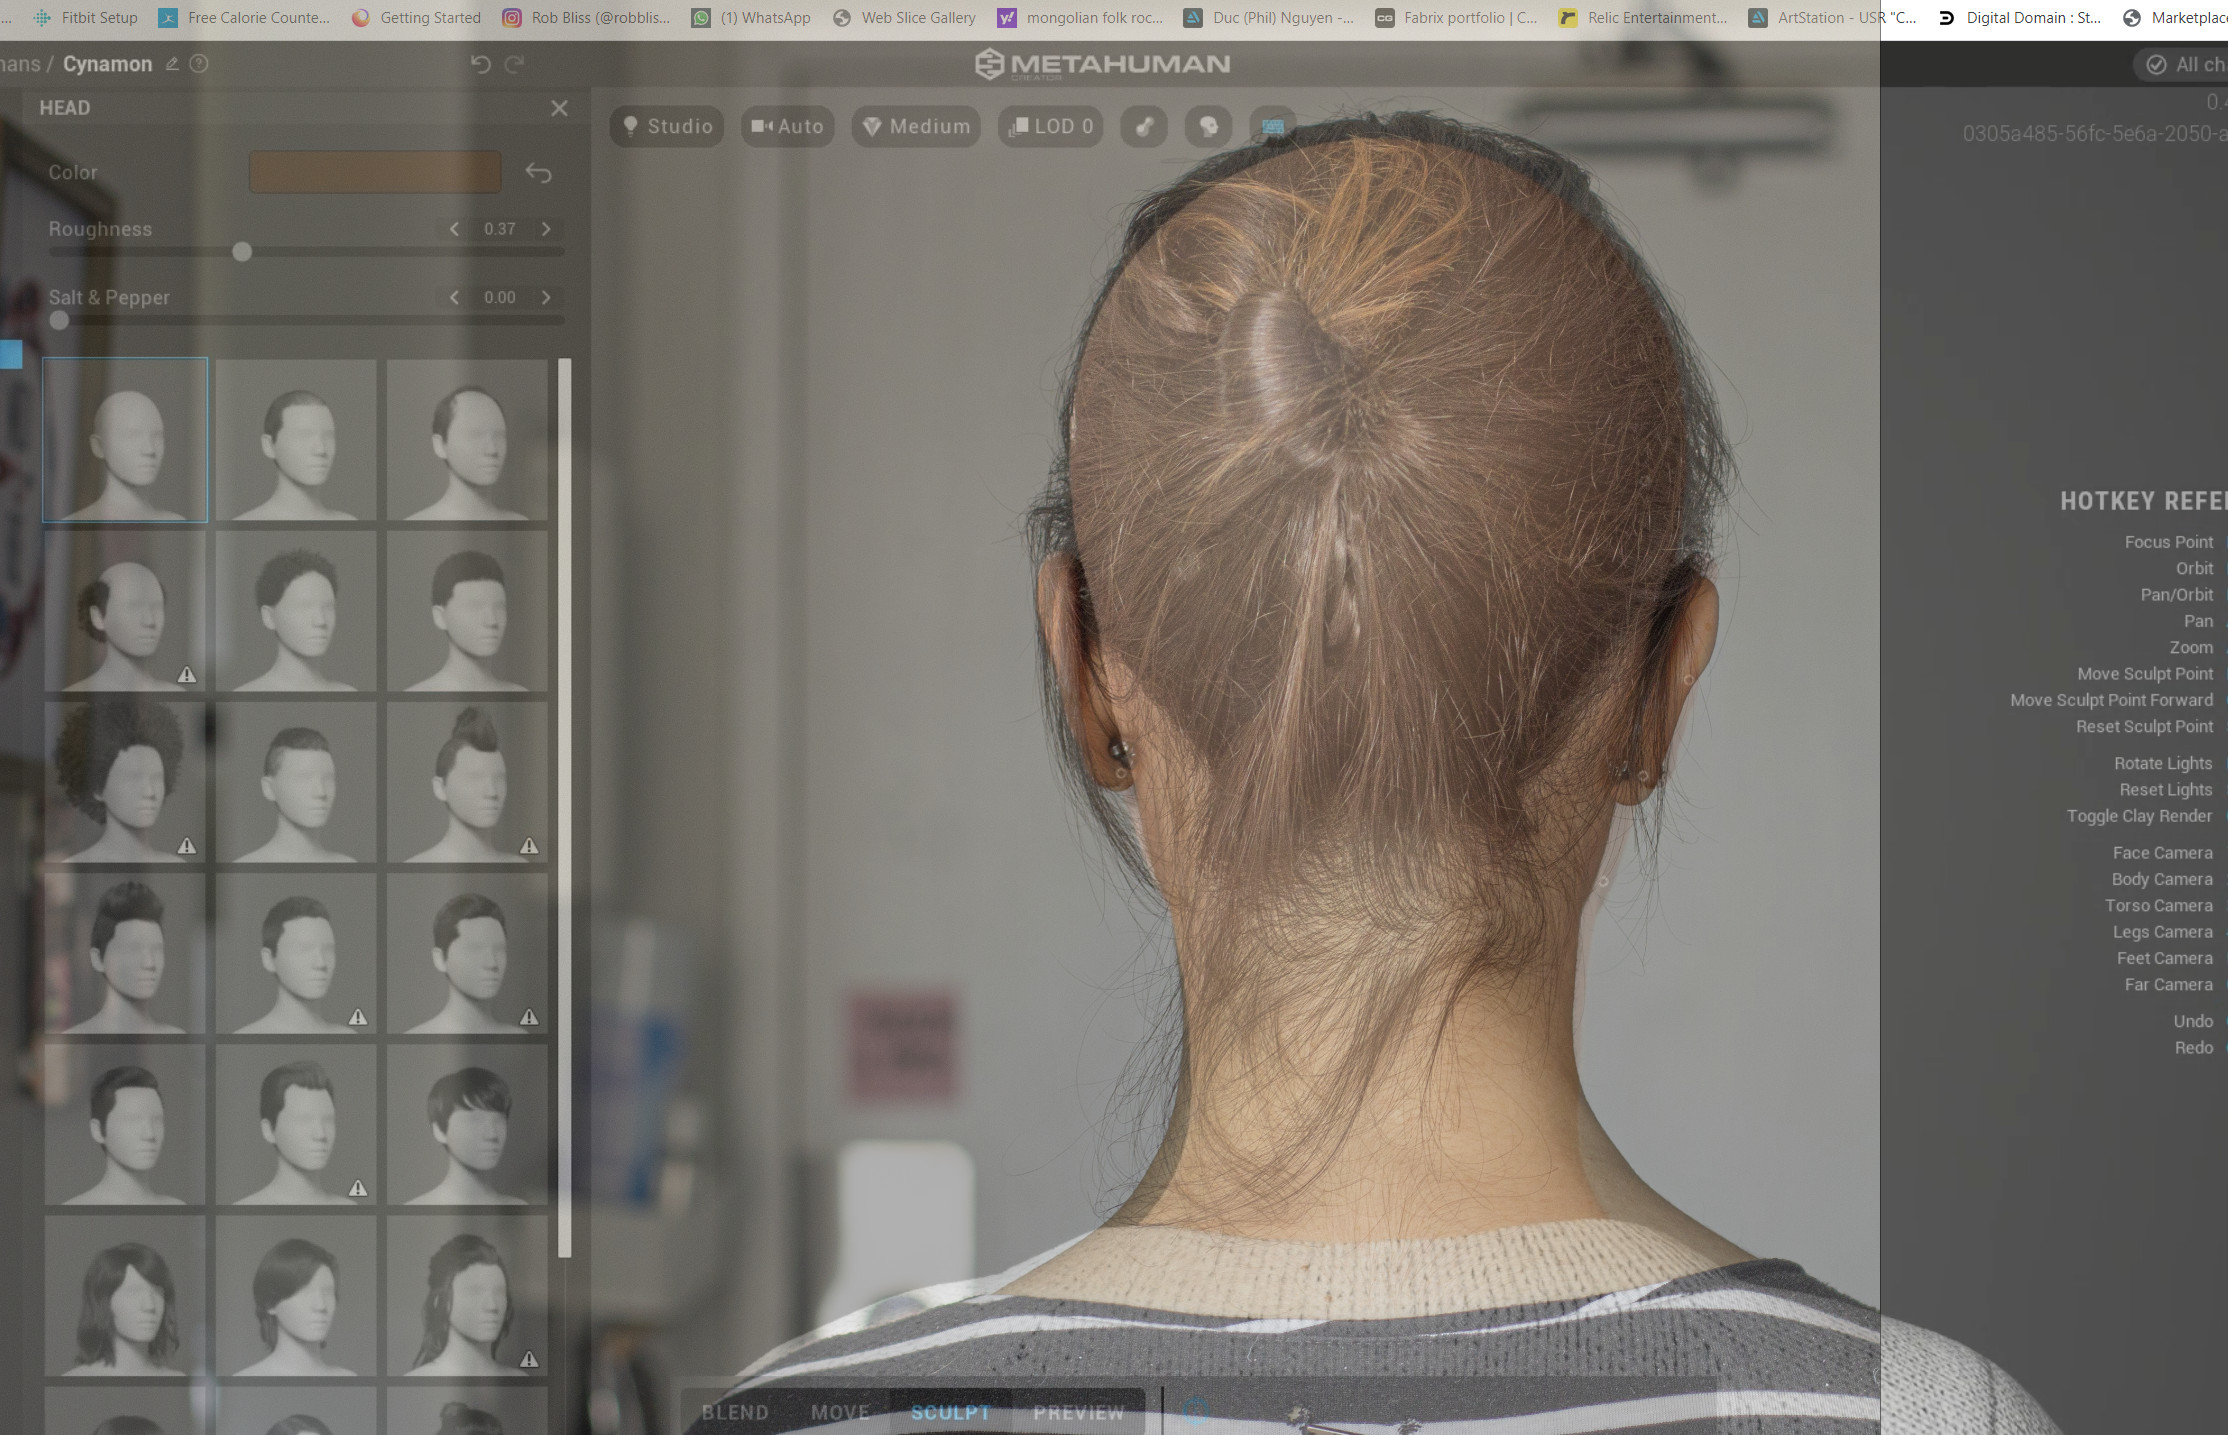Switch to the PREVIEW mode tab
This screenshot has width=2228, height=1435.
click(x=1079, y=1412)
